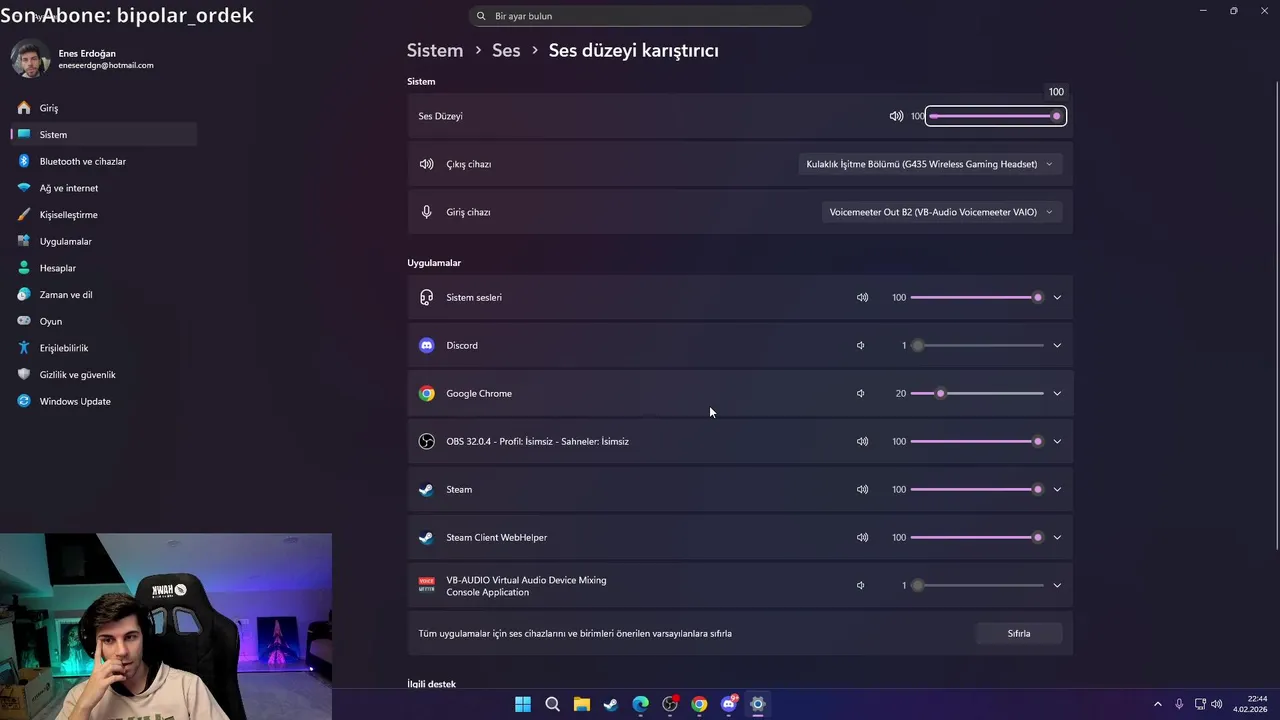
Task: Mute the master Ses Düzeyi speaker icon
Action: point(896,116)
